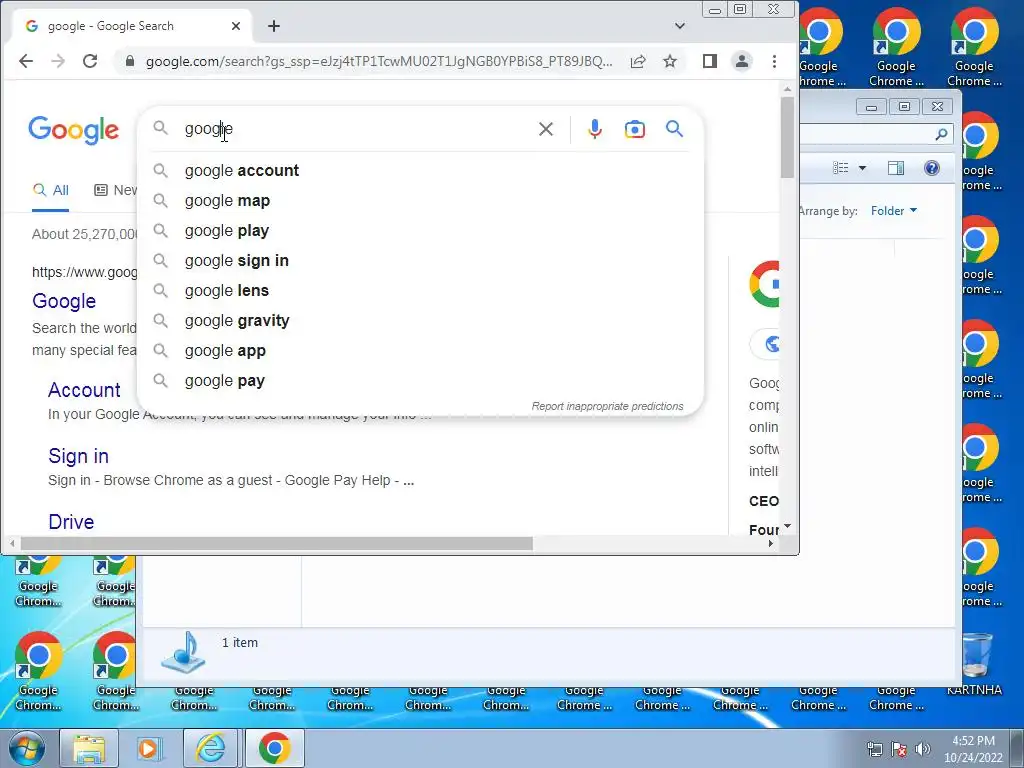This screenshot has height=768, width=1024.
Task: Select the suggestion google play
Action: point(421,231)
